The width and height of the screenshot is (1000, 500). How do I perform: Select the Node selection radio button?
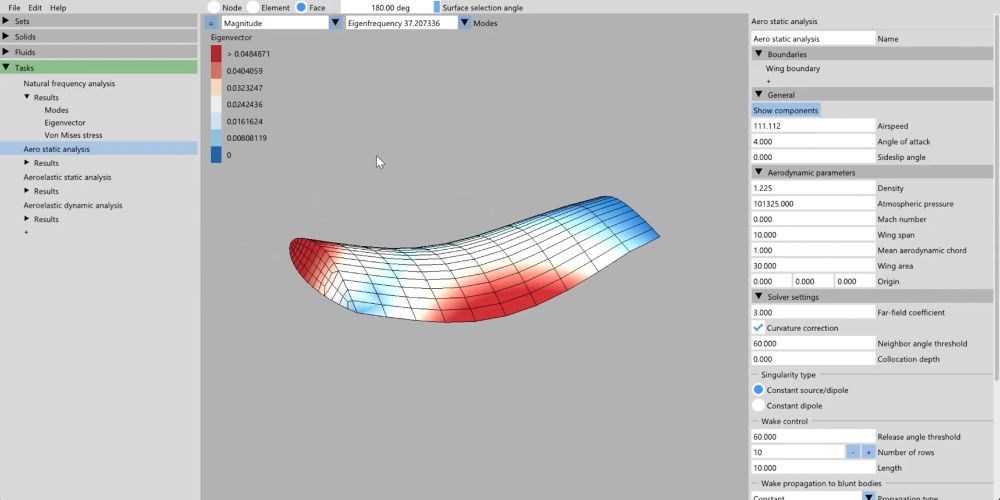[214, 8]
